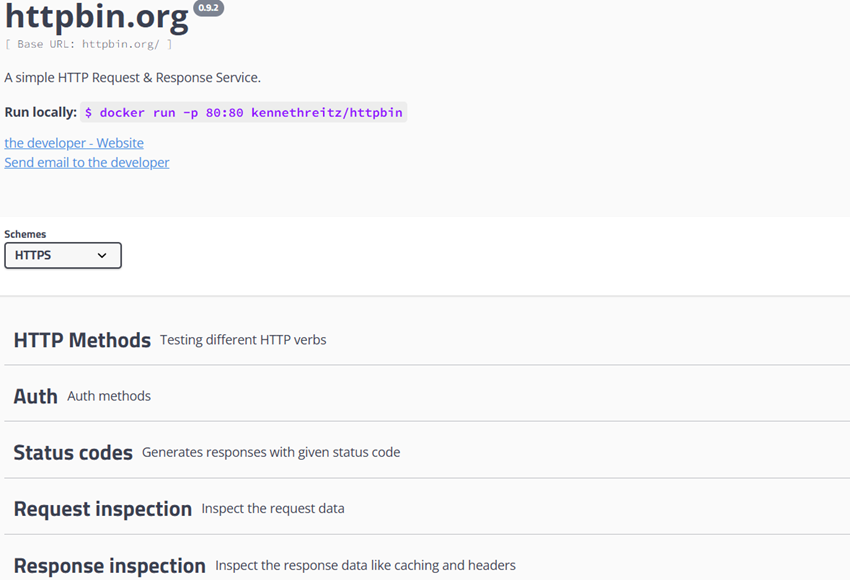Open the Schemes HTTPS dropdown
Image resolution: width=850 pixels, height=580 pixels.
(63, 255)
